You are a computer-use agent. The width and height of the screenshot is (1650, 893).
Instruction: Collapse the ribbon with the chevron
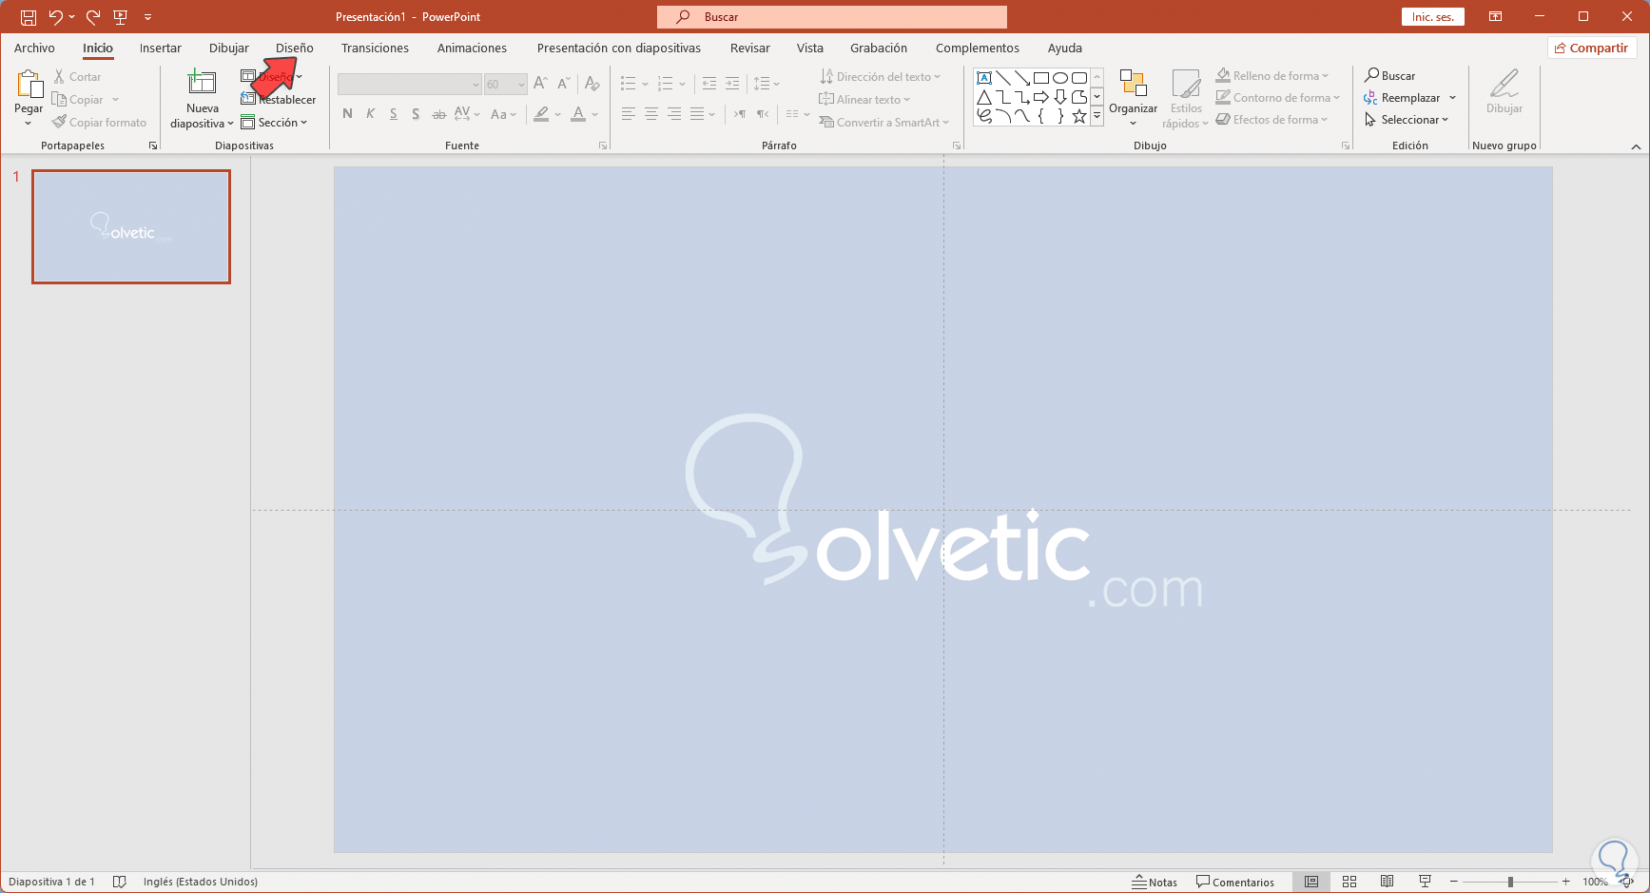(1636, 146)
